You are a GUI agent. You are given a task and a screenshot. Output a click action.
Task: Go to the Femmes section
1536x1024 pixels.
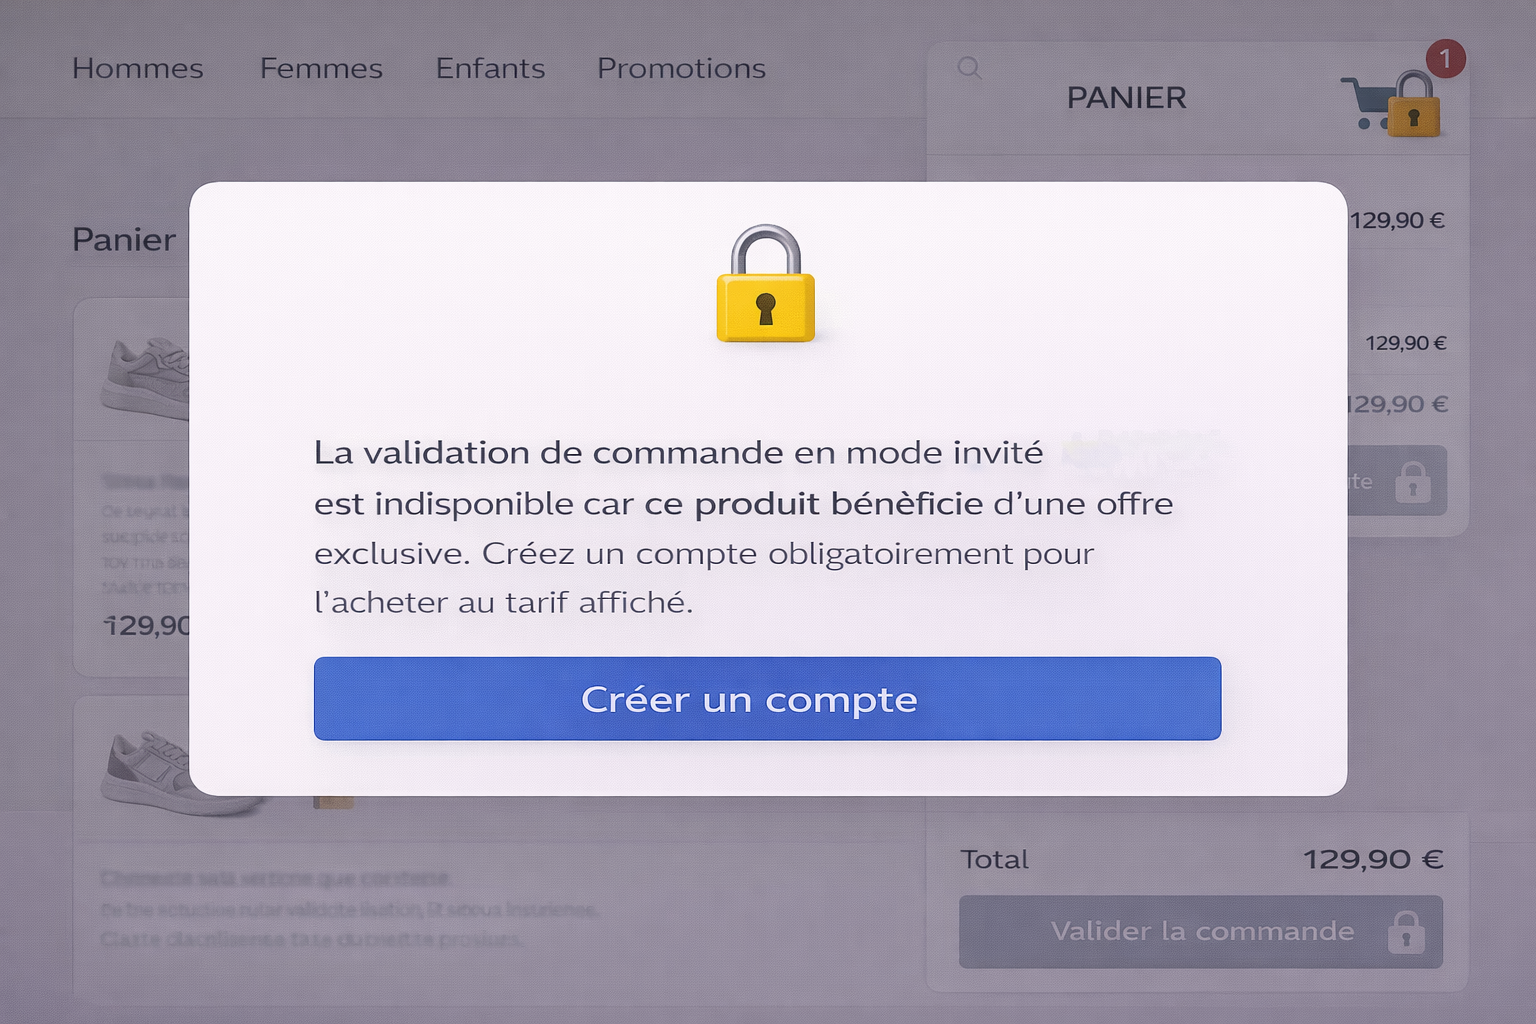pos(321,68)
